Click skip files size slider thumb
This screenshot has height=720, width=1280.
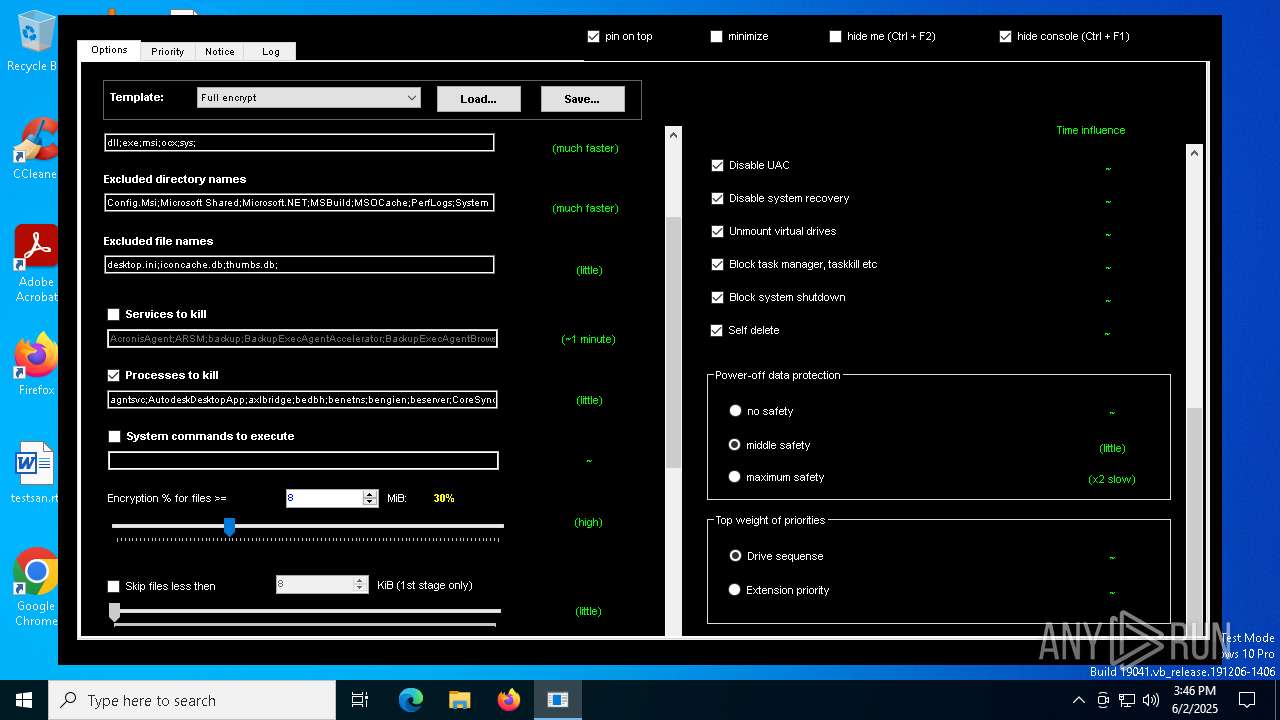(x=114, y=612)
